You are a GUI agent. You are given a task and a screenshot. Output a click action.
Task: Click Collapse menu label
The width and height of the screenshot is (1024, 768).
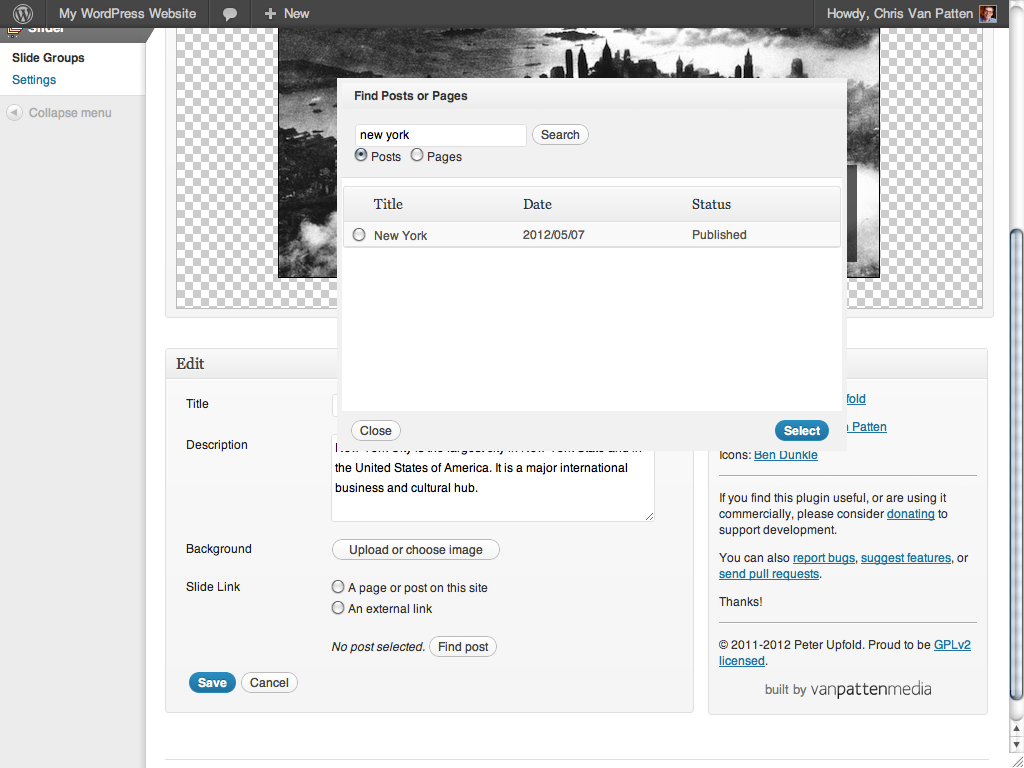pos(70,112)
